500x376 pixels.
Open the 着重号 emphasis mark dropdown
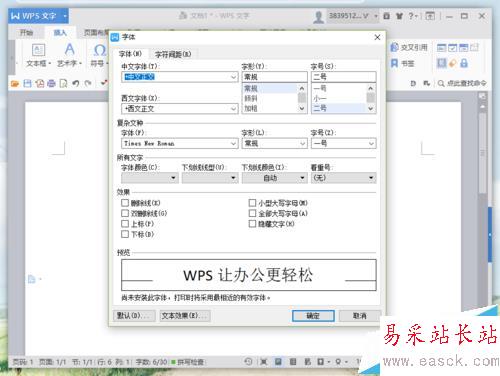pos(343,178)
